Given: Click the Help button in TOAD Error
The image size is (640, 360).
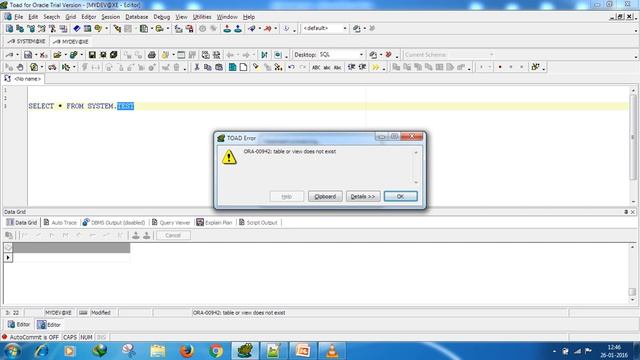Looking at the screenshot, I should 287,196.
